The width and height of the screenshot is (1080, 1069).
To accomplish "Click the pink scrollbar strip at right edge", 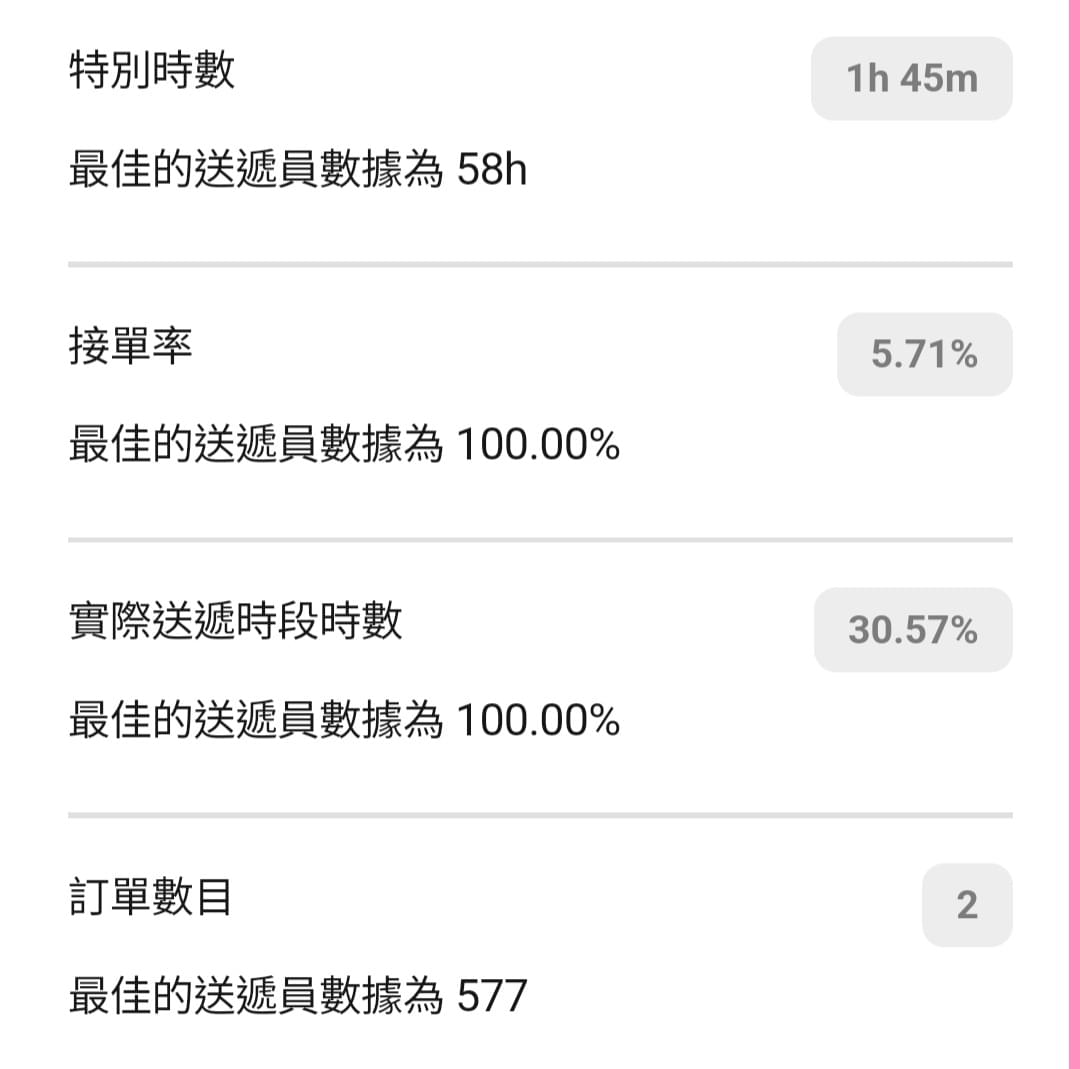I will [1074, 534].
